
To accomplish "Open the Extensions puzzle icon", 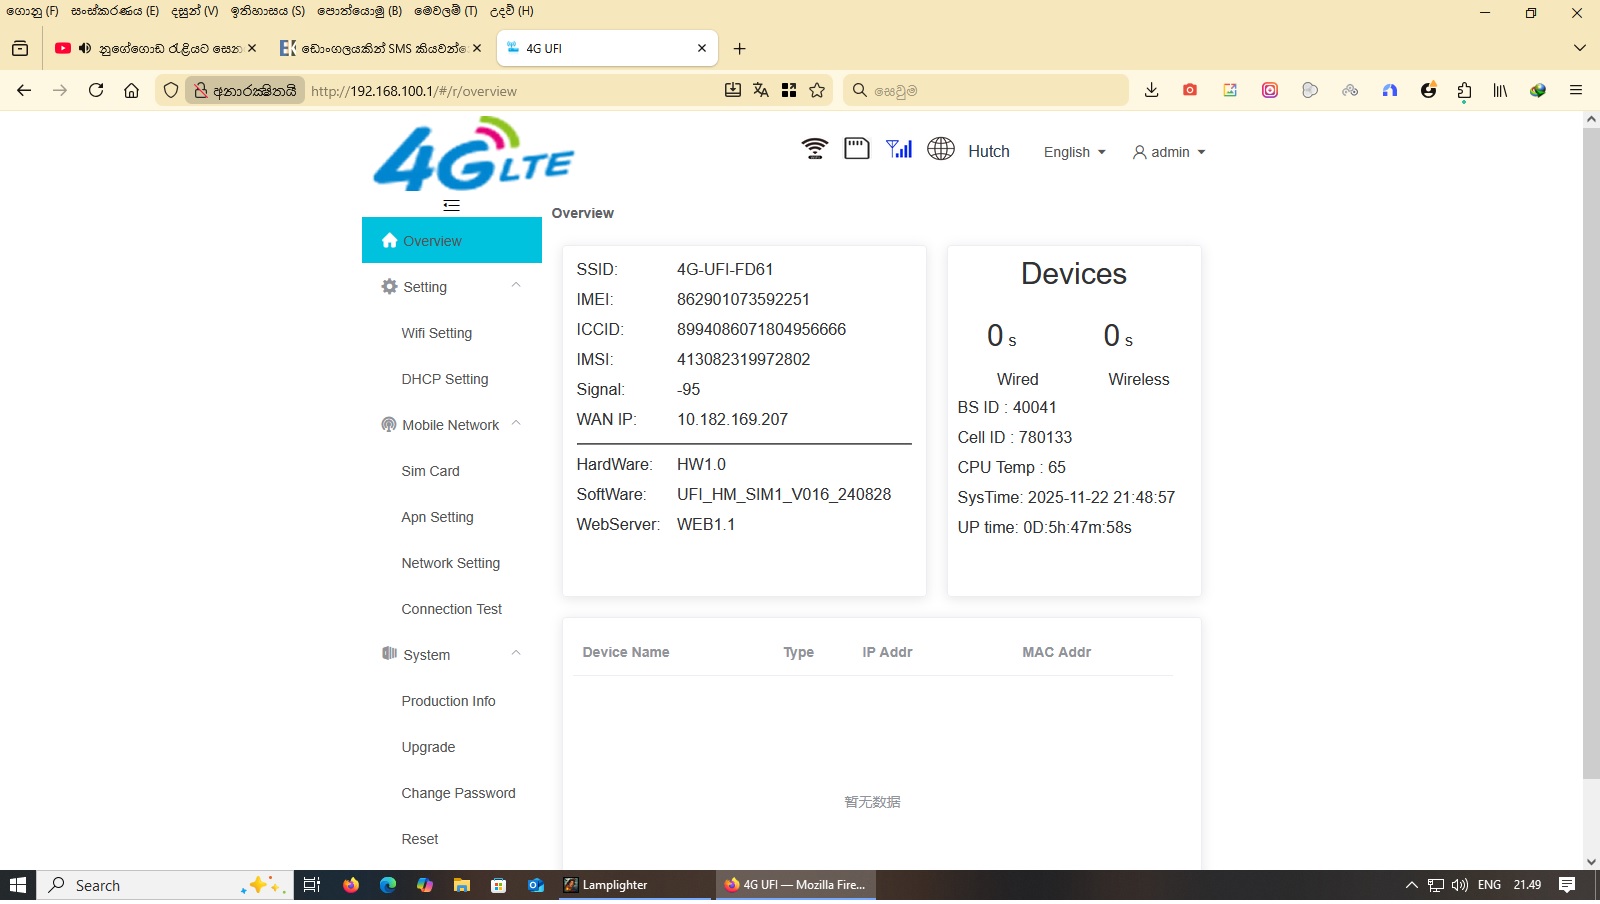I will coord(1464,90).
